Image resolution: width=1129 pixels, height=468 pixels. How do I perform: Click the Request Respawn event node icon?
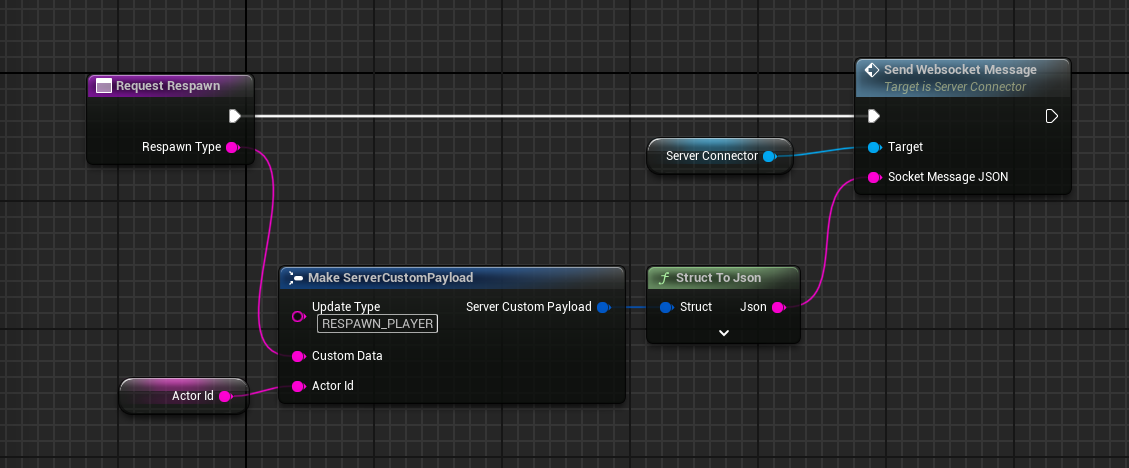click(x=104, y=86)
